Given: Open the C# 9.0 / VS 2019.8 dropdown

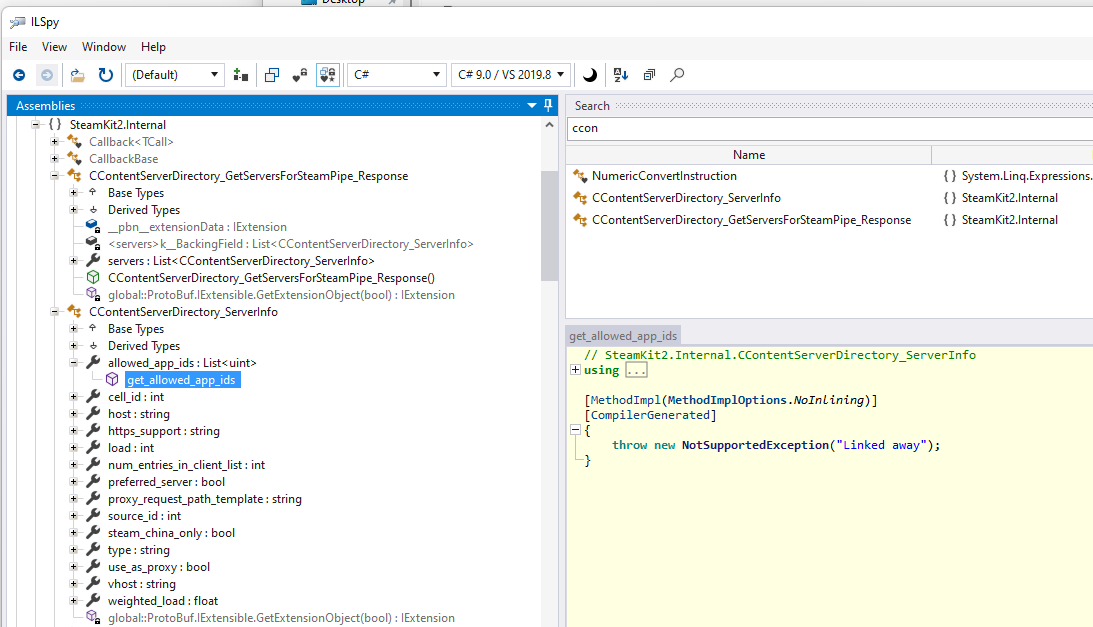Looking at the screenshot, I should [x=511, y=74].
